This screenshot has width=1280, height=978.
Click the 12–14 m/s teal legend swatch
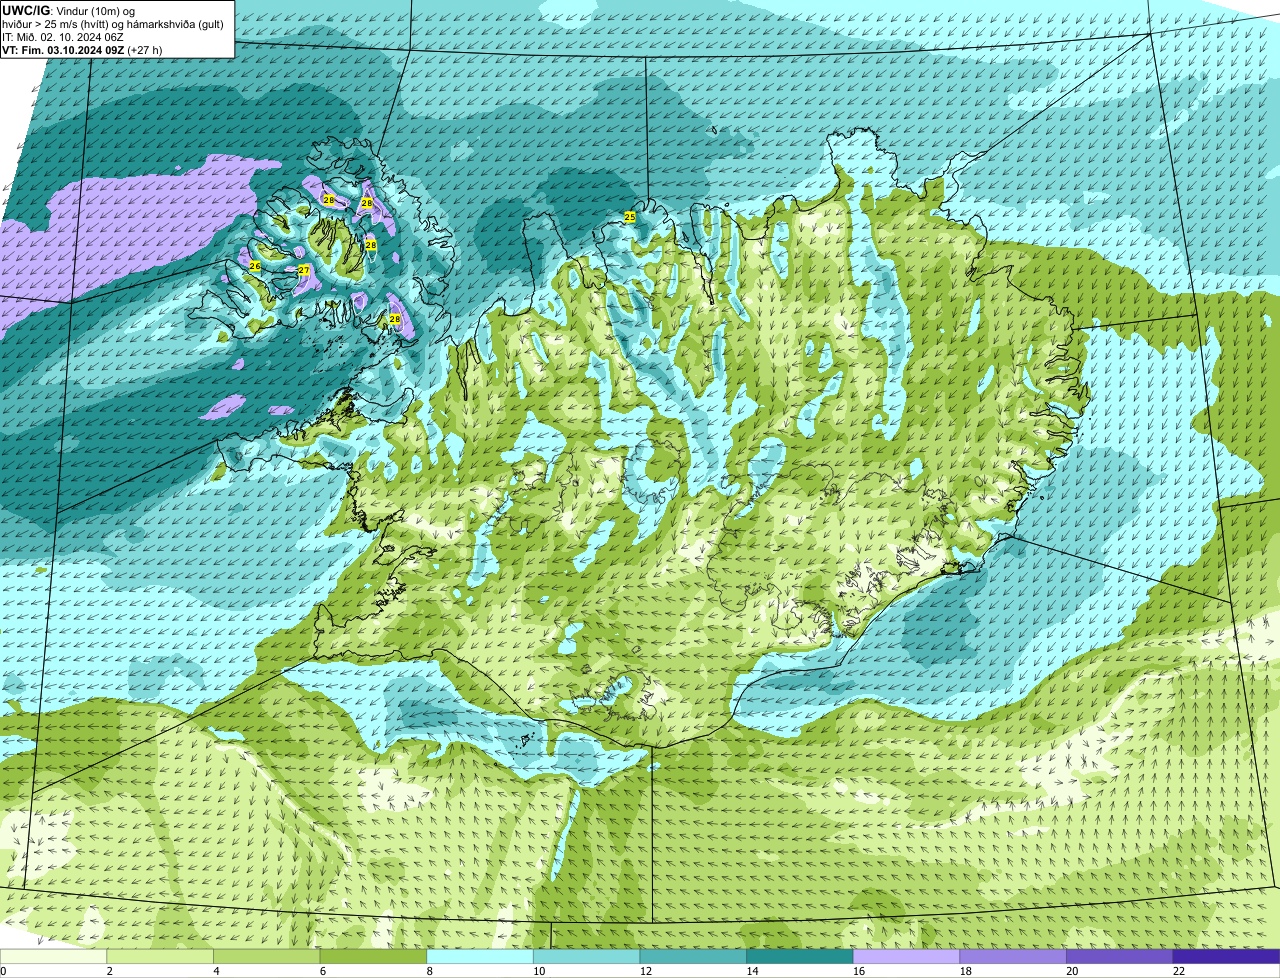[x=693, y=956]
